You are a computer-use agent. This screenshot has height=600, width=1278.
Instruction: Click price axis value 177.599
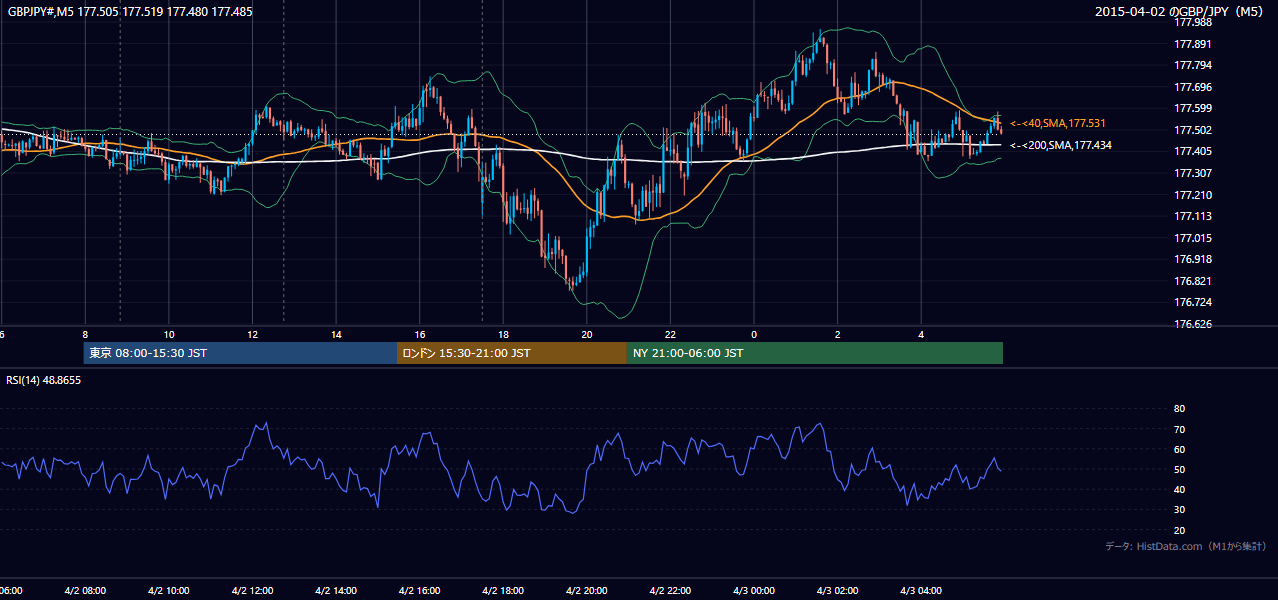pyautogui.click(x=1194, y=108)
